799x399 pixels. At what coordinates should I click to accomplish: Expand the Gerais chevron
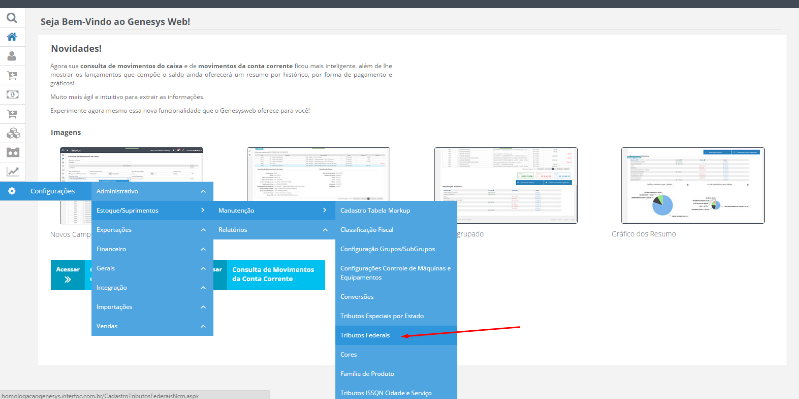coord(203,269)
